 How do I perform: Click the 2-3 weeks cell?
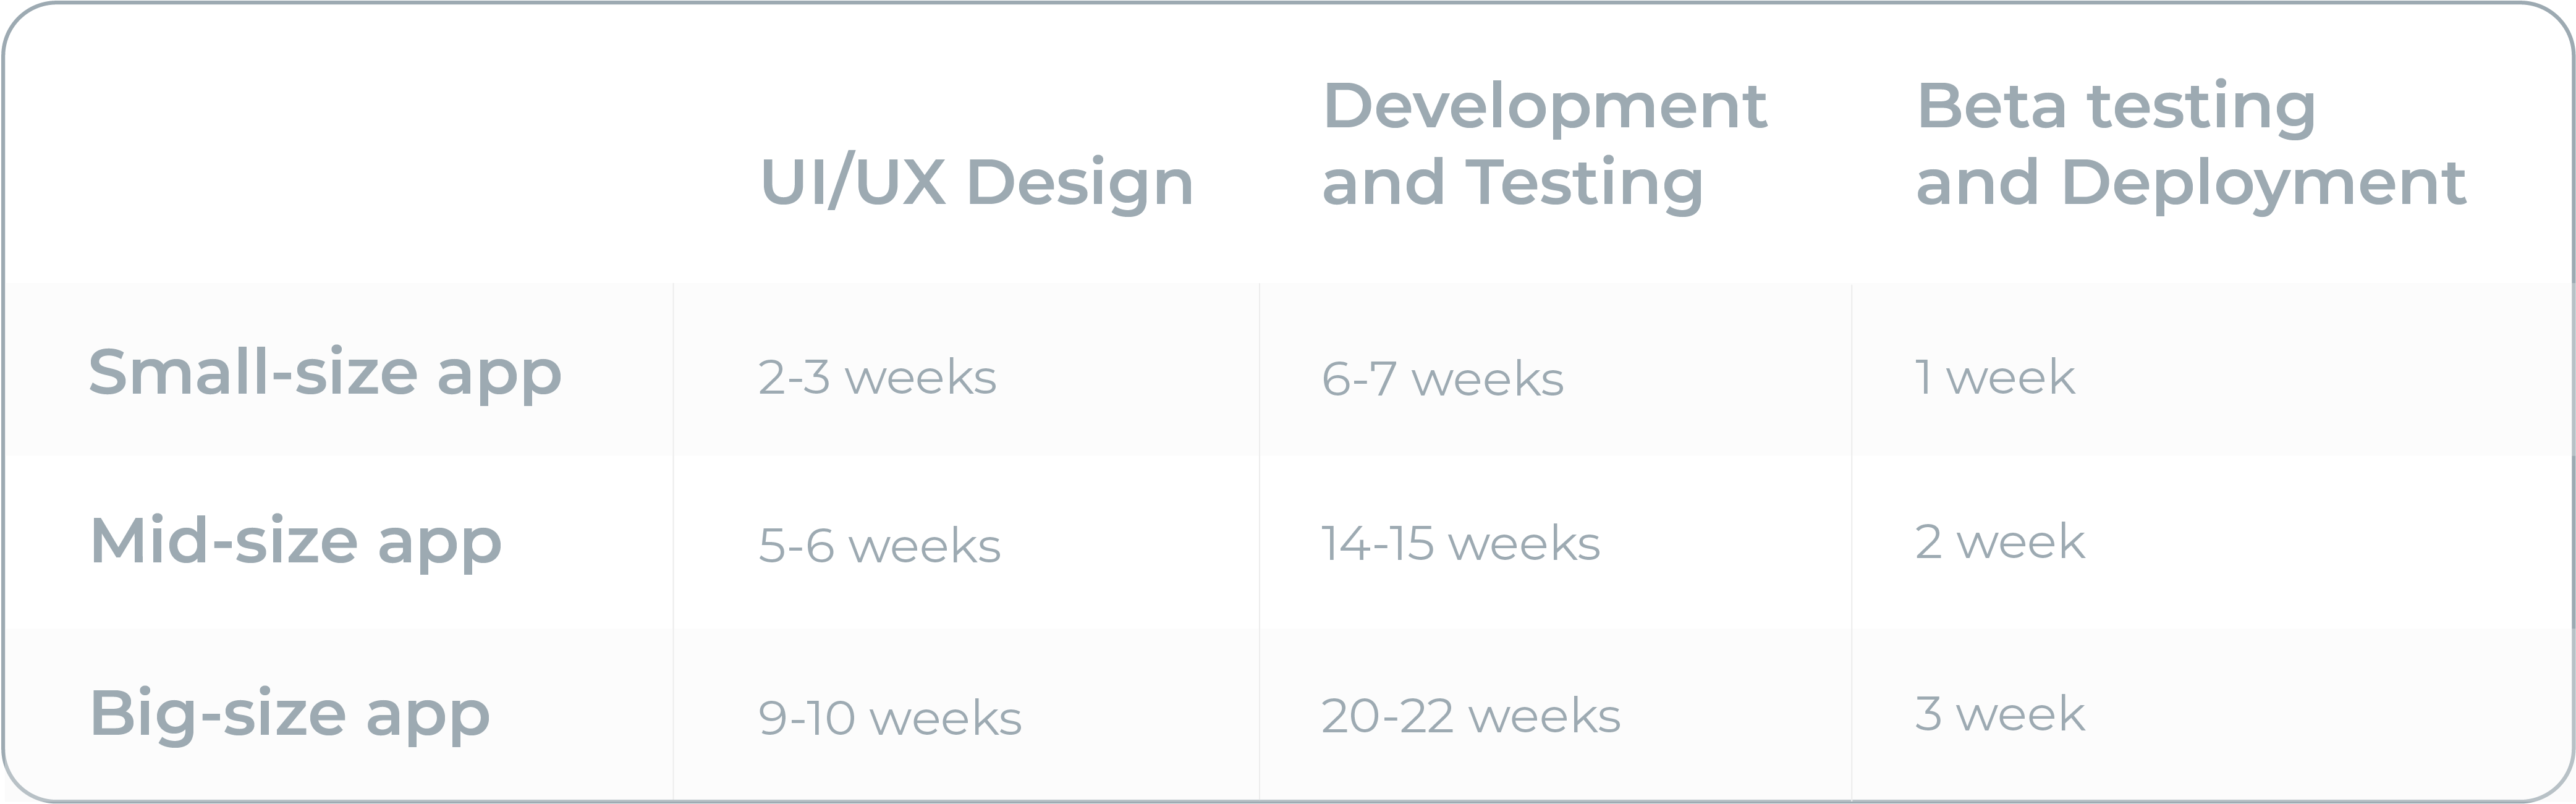[x=877, y=378]
